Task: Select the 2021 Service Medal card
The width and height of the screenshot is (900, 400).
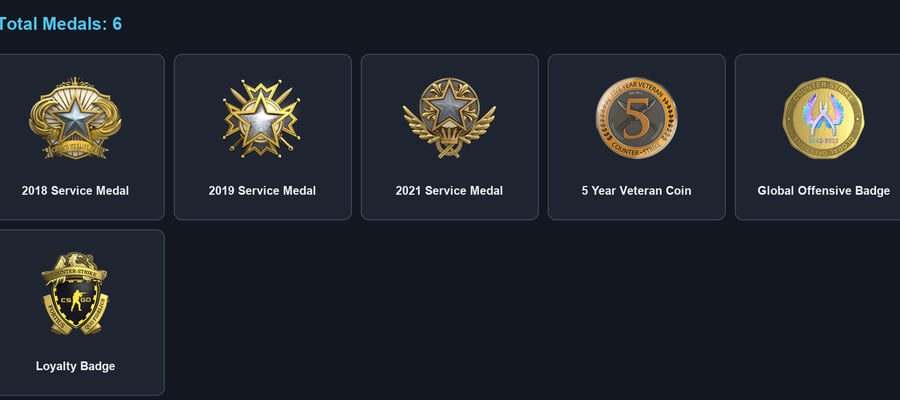Action: tap(449, 137)
